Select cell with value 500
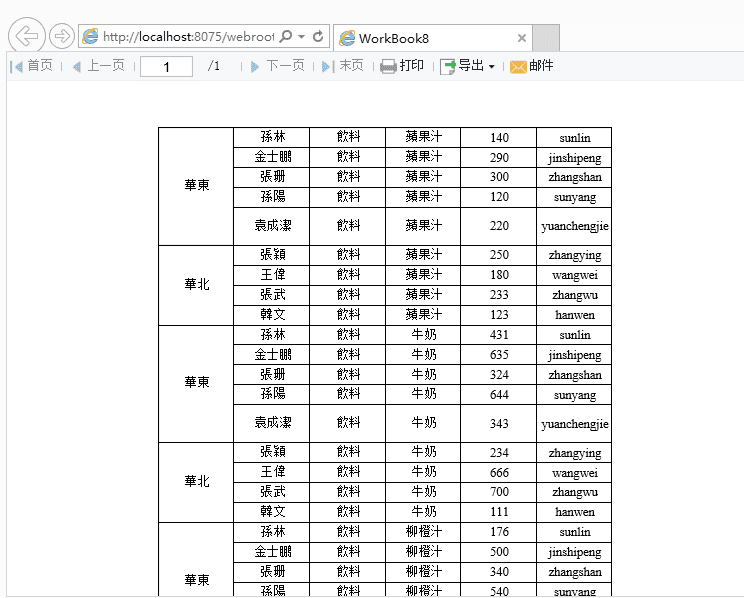This screenshot has height=598, width=744. click(x=499, y=552)
